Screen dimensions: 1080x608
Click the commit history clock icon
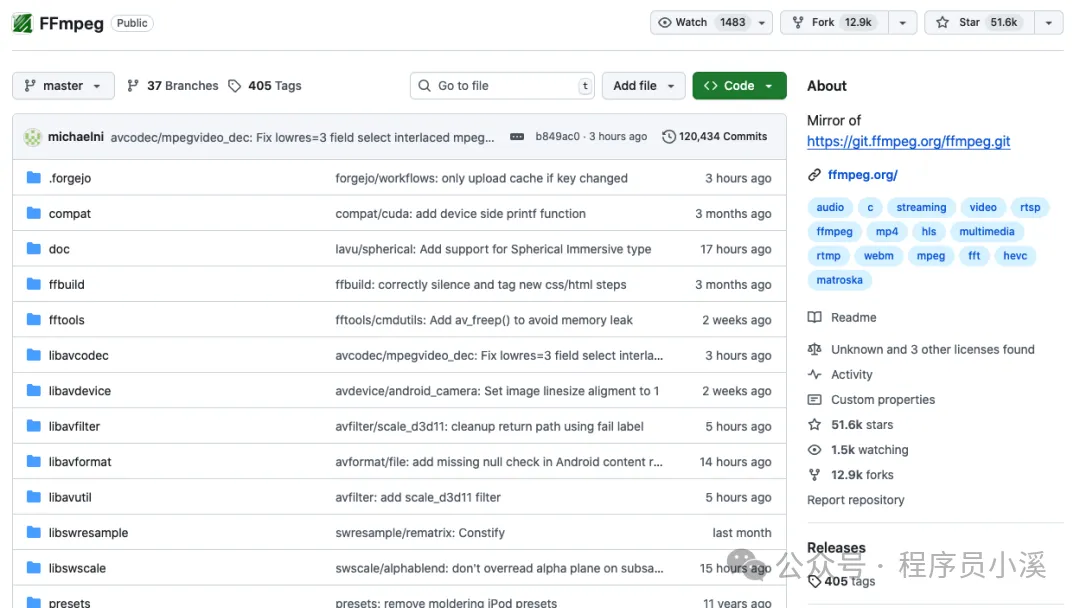tap(669, 136)
